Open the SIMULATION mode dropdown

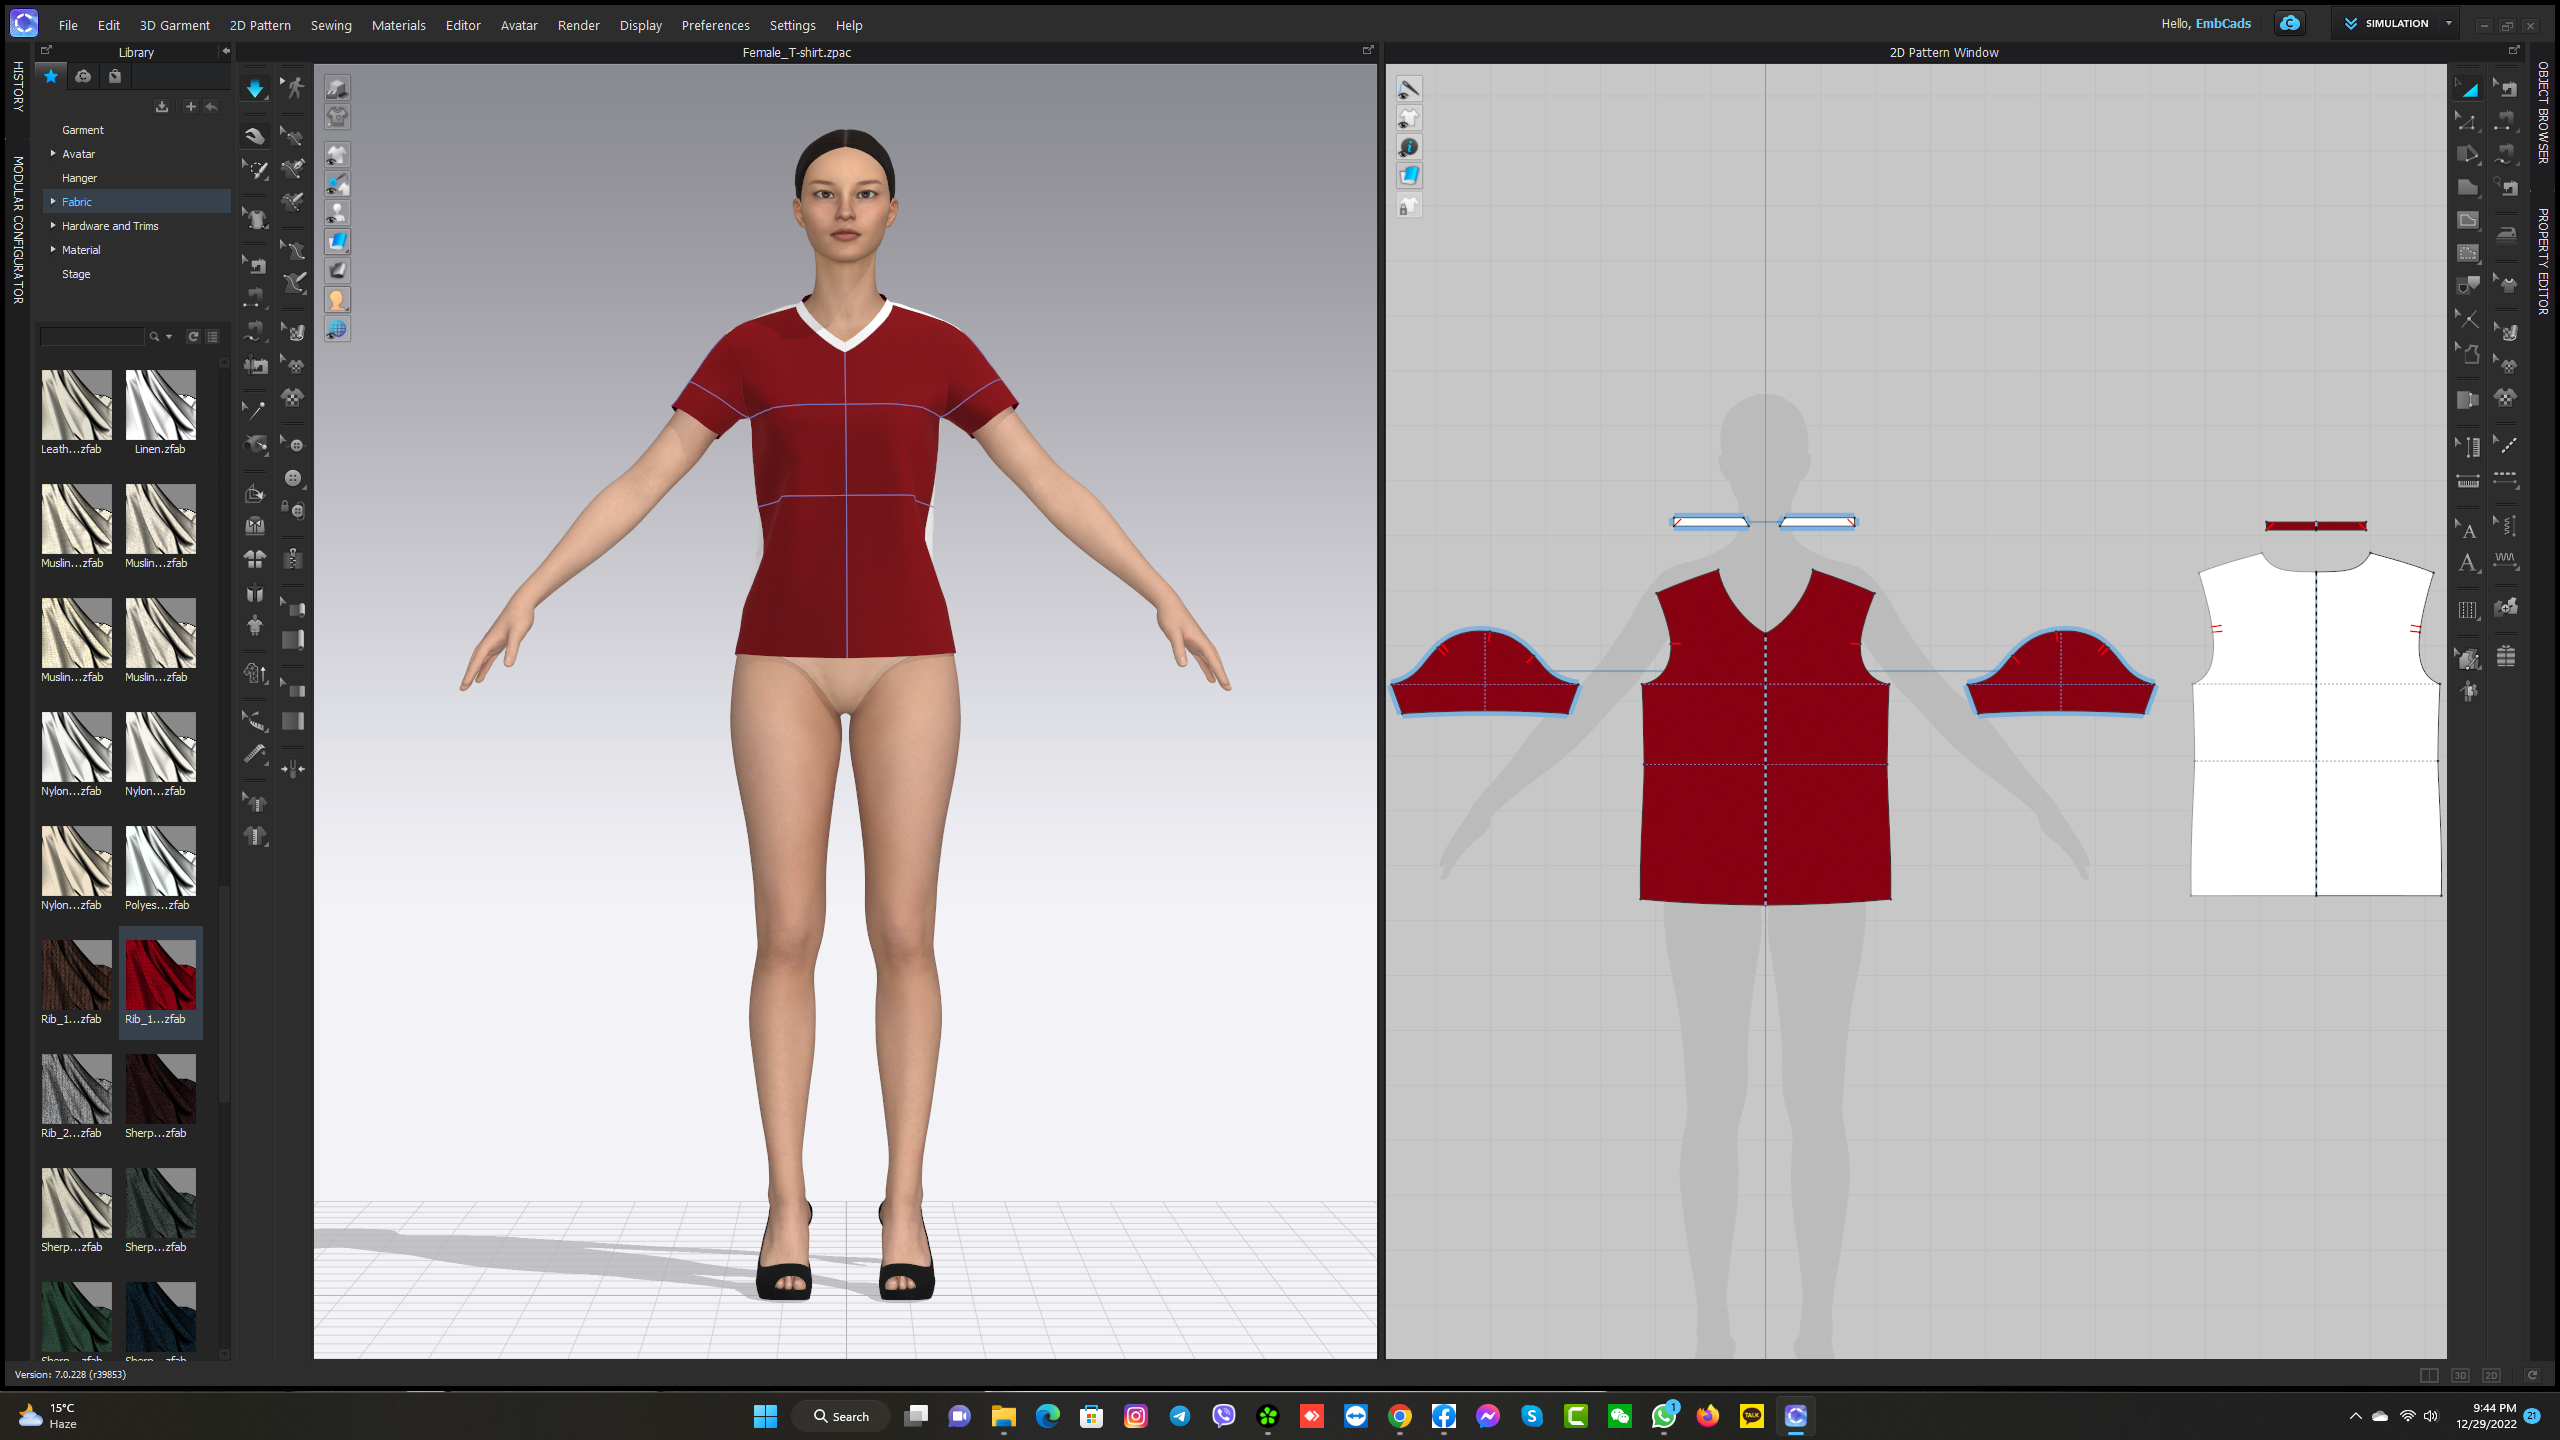(x=2449, y=24)
